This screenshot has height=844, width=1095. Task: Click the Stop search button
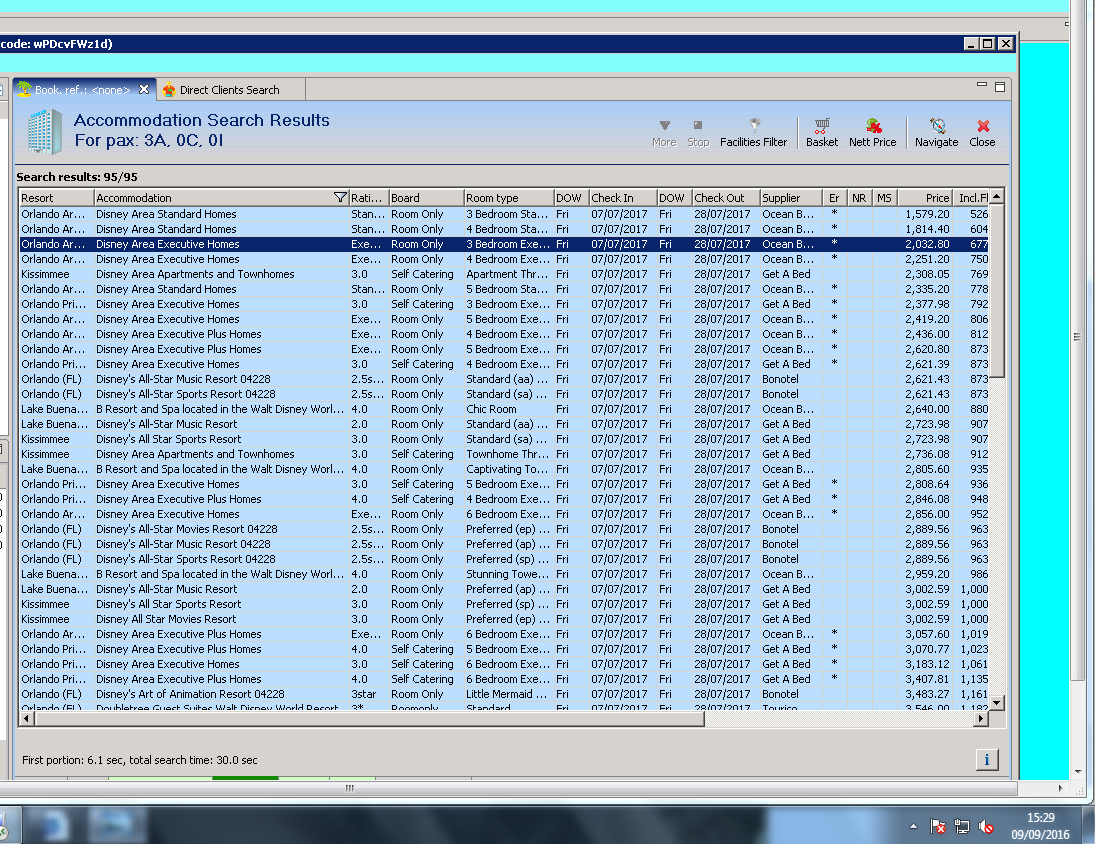tap(698, 133)
